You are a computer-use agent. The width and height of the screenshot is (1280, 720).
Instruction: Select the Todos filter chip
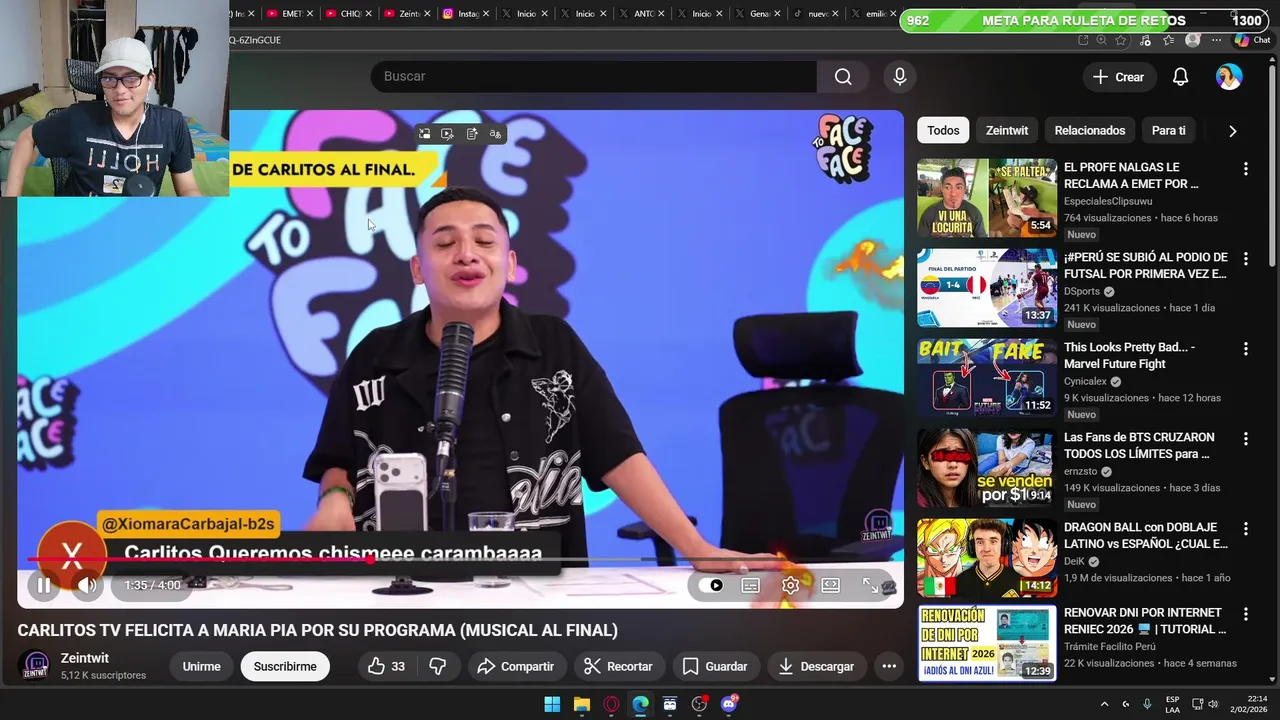coord(943,130)
